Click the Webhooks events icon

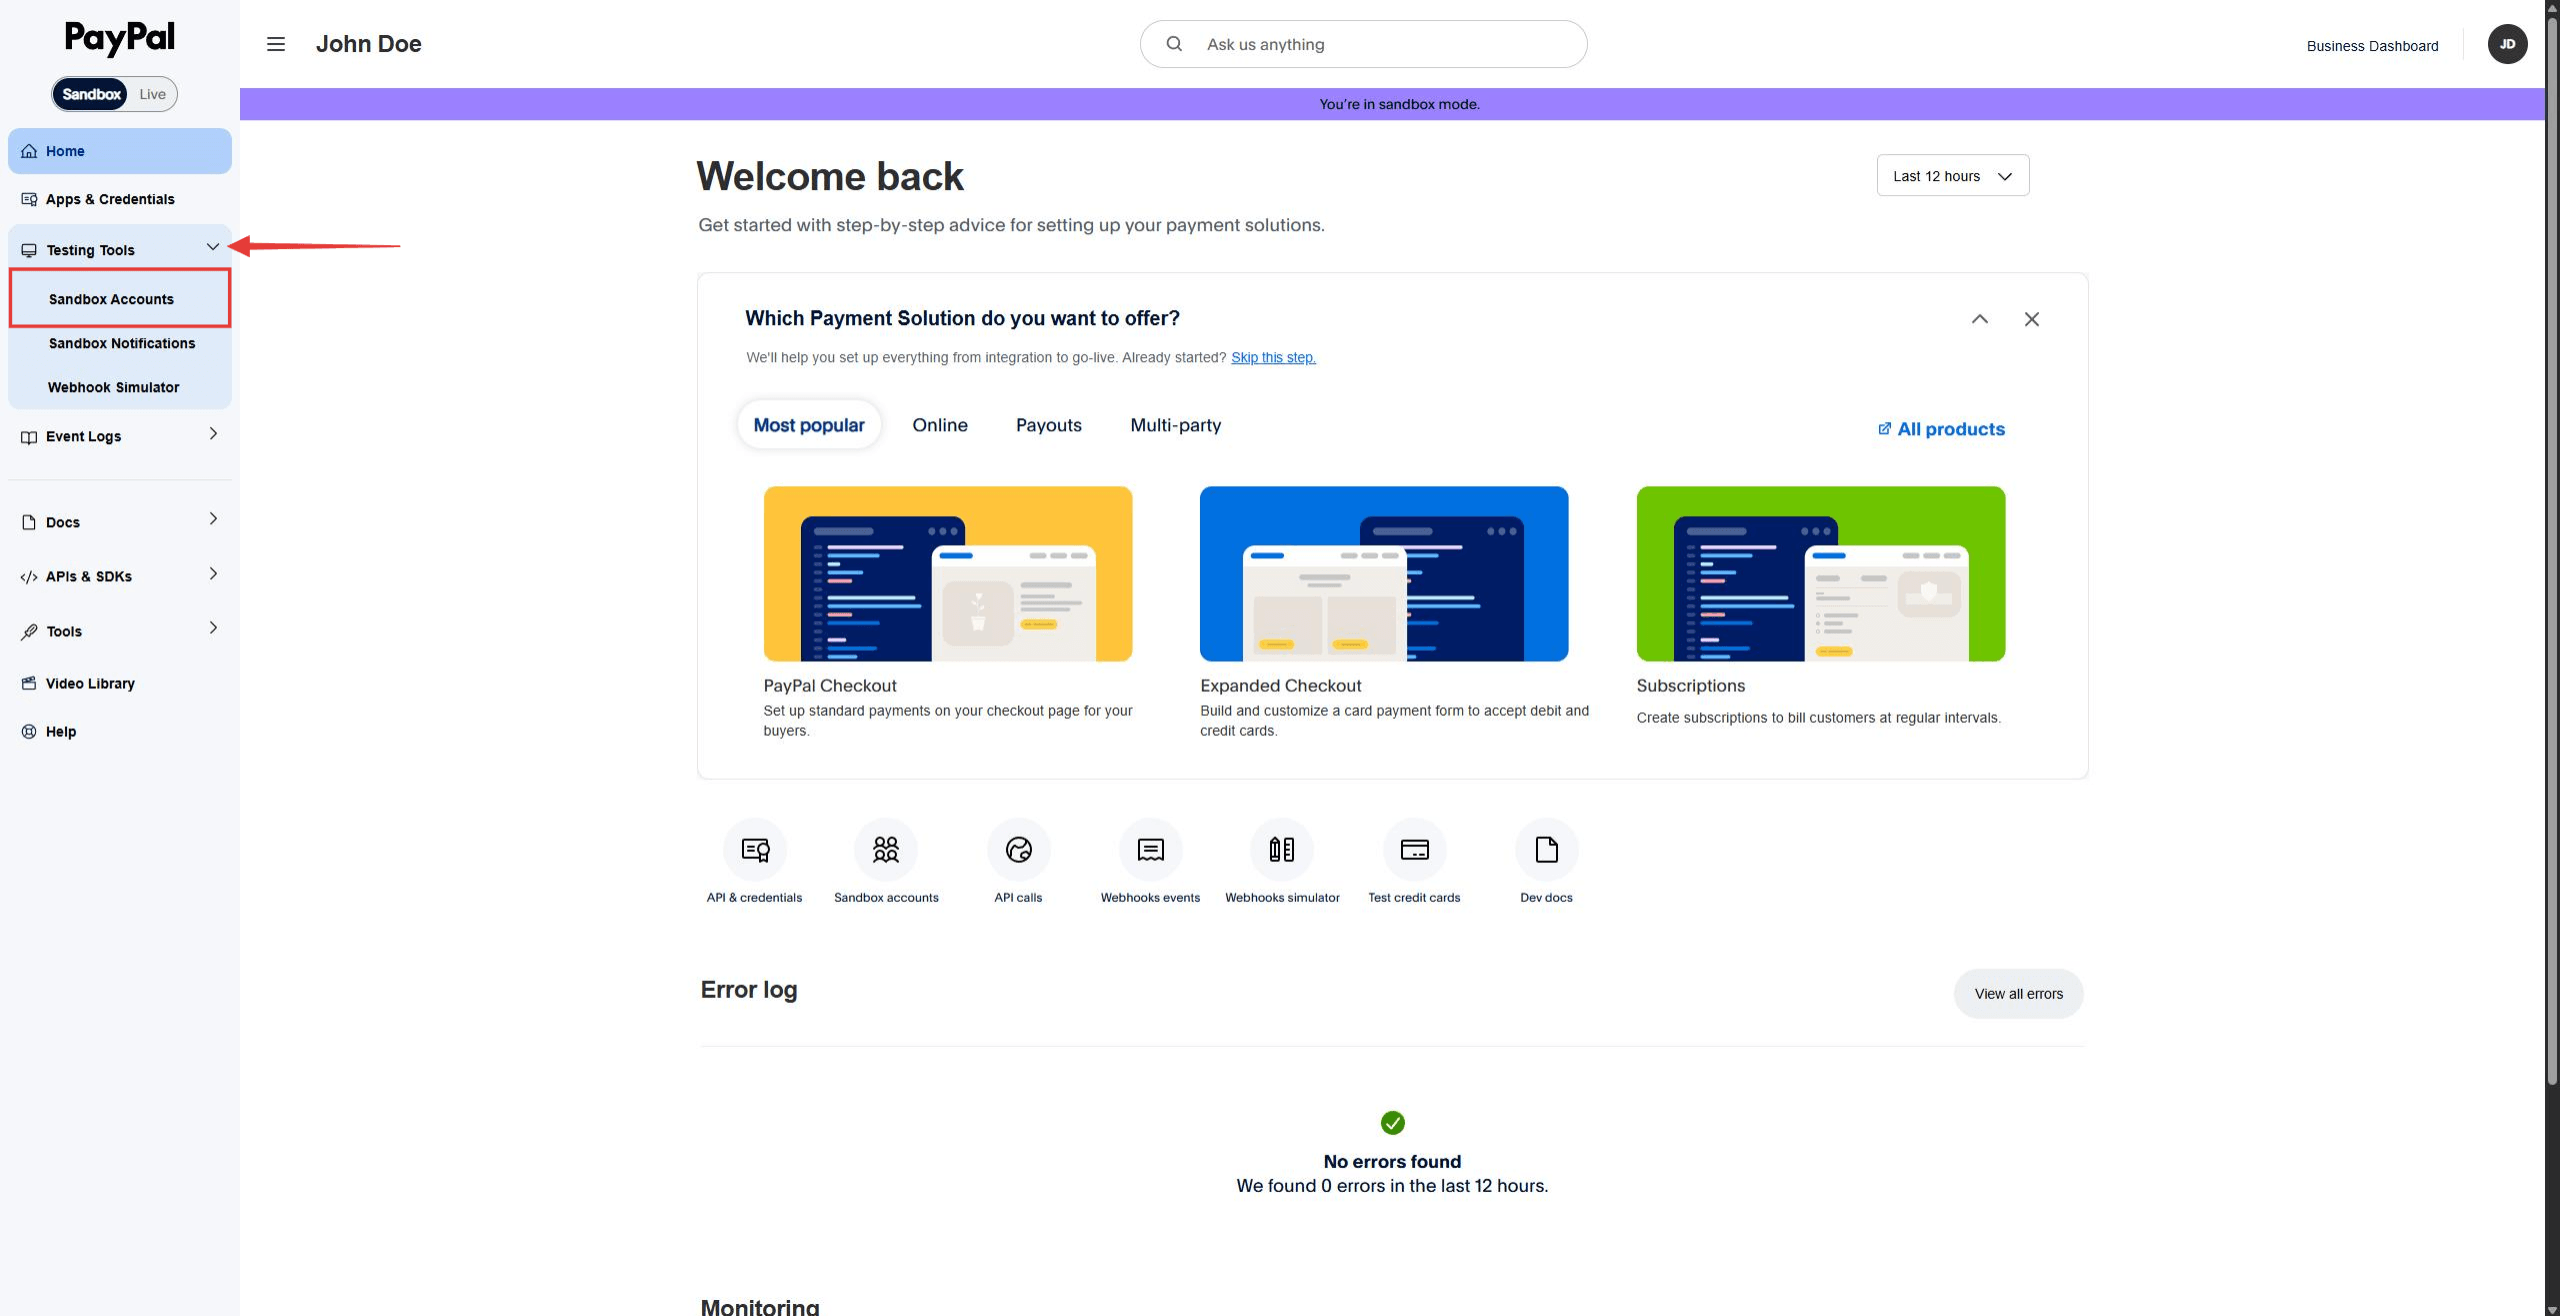click(1150, 848)
